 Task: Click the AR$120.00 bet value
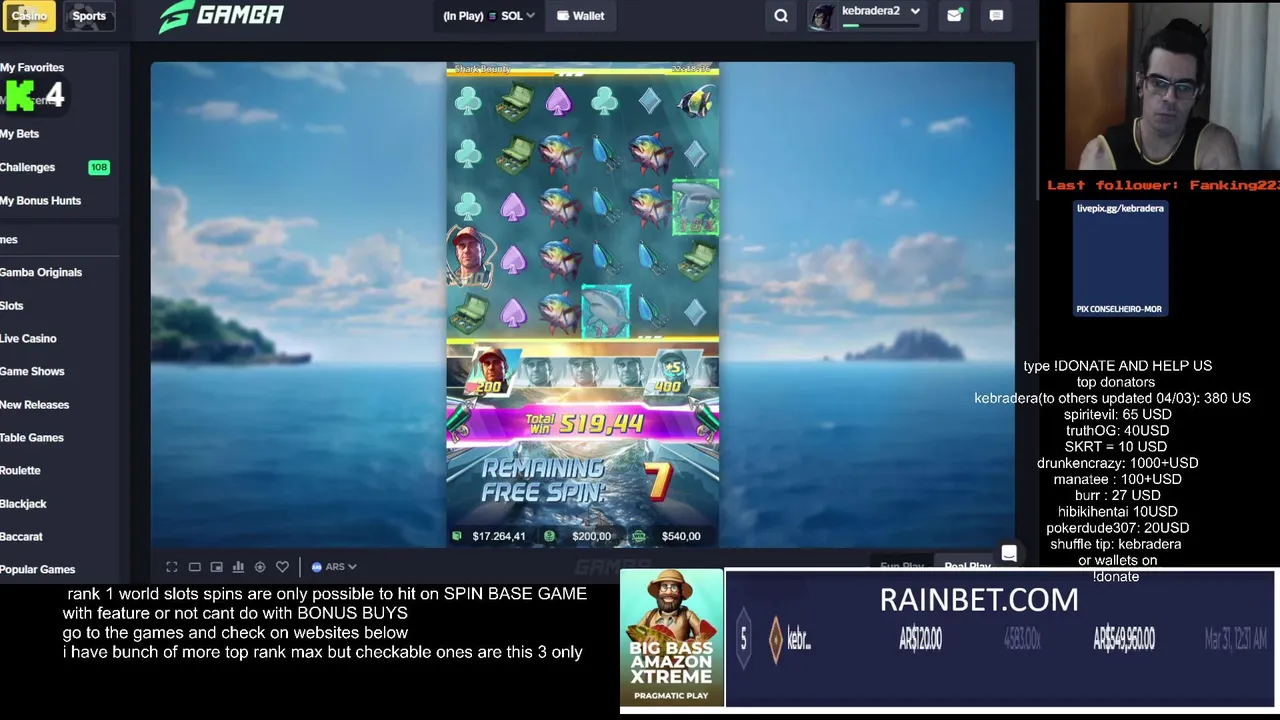[x=920, y=638]
